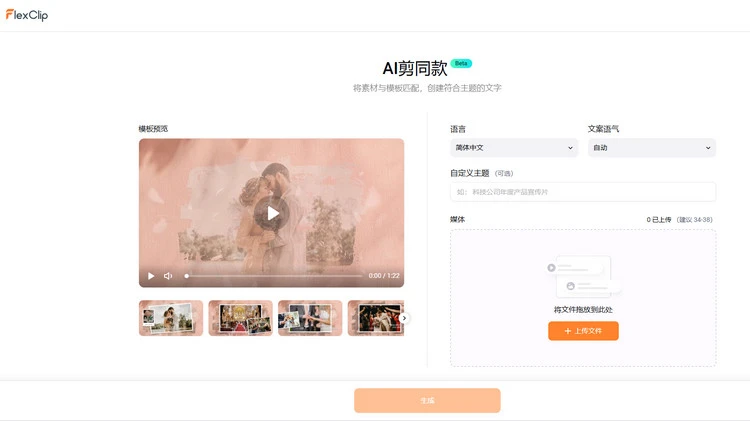Click the 自定义主题 text input field
Screen dimensions: 750x421
[x=583, y=192]
